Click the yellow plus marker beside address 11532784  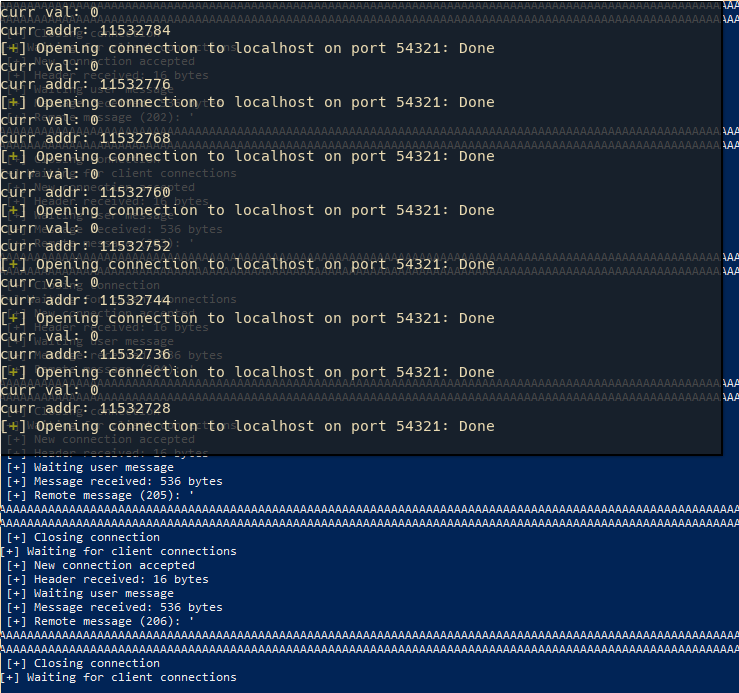[13, 49]
